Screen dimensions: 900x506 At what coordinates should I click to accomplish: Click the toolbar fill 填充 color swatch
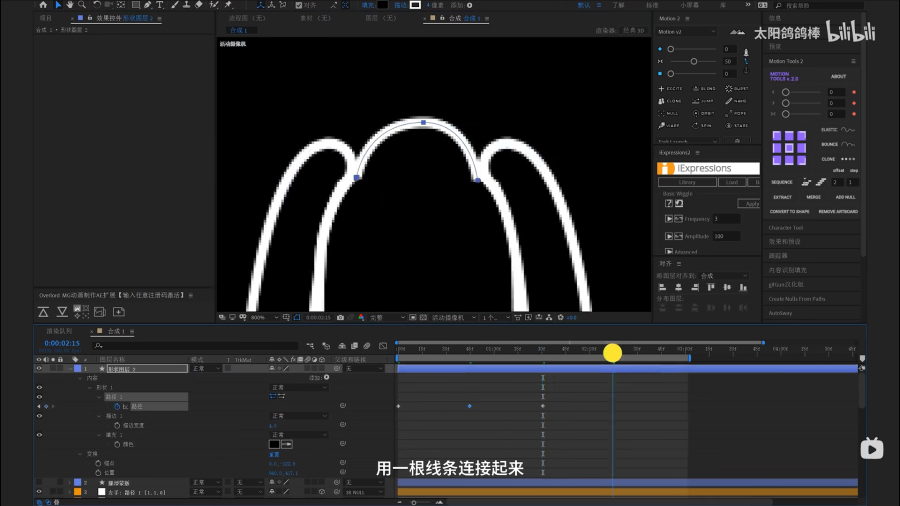[x=383, y=5]
